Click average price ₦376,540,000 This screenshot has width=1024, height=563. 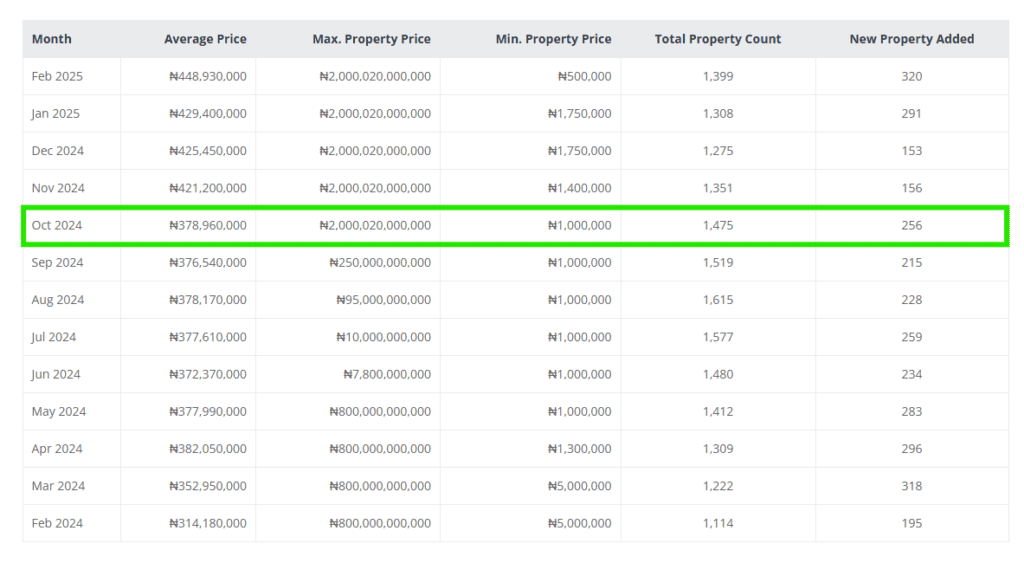(x=208, y=263)
